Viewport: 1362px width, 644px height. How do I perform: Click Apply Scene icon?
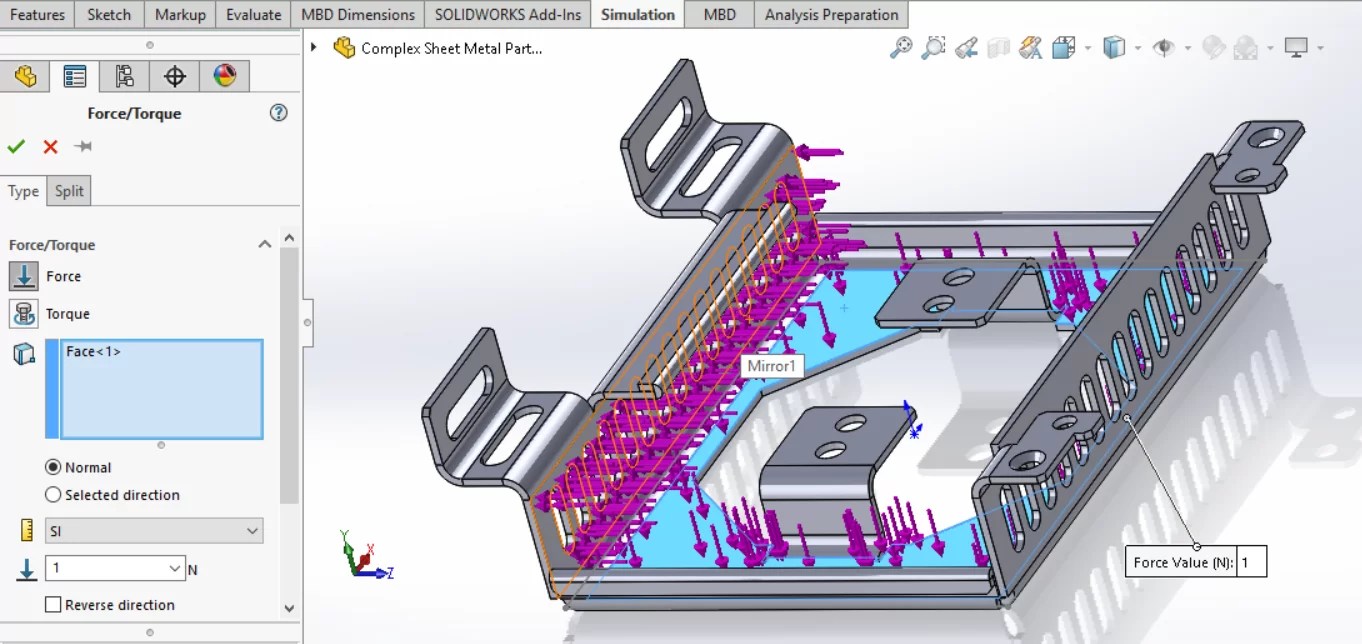1245,47
